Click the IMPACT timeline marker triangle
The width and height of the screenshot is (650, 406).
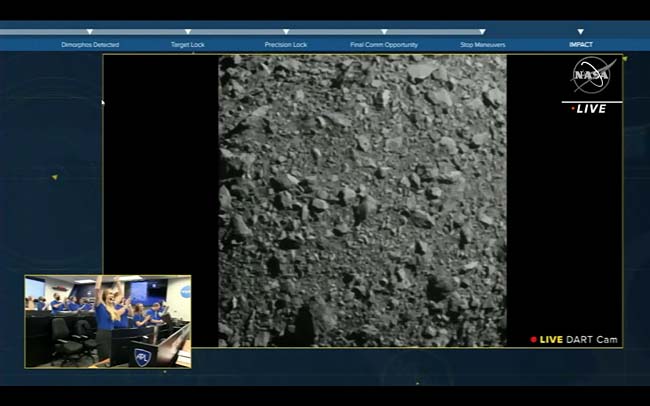[x=581, y=32]
